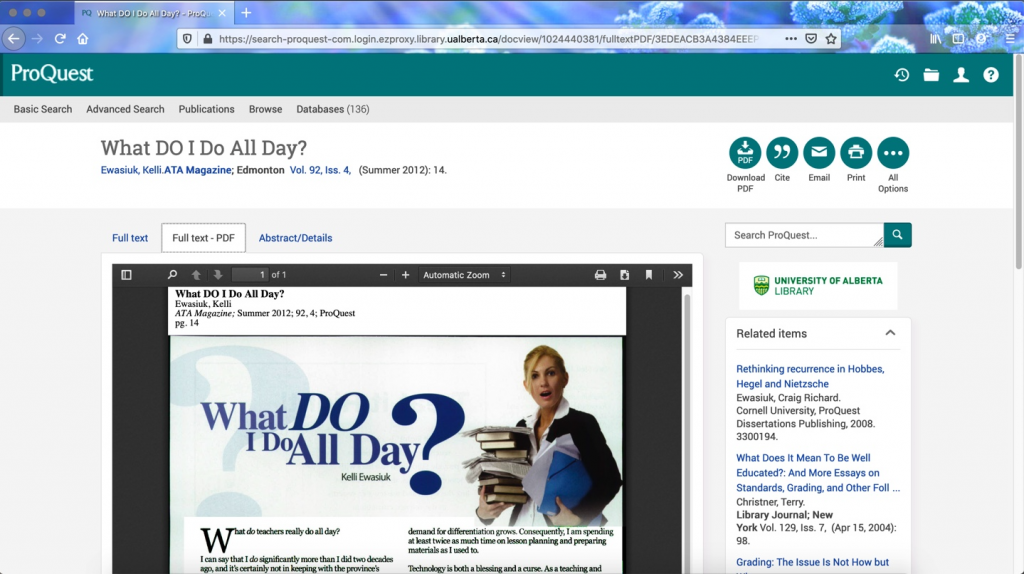Image resolution: width=1024 pixels, height=574 pixels.
Task: View site security lock info
Action: pyautogui.click(x=208, y=39)
